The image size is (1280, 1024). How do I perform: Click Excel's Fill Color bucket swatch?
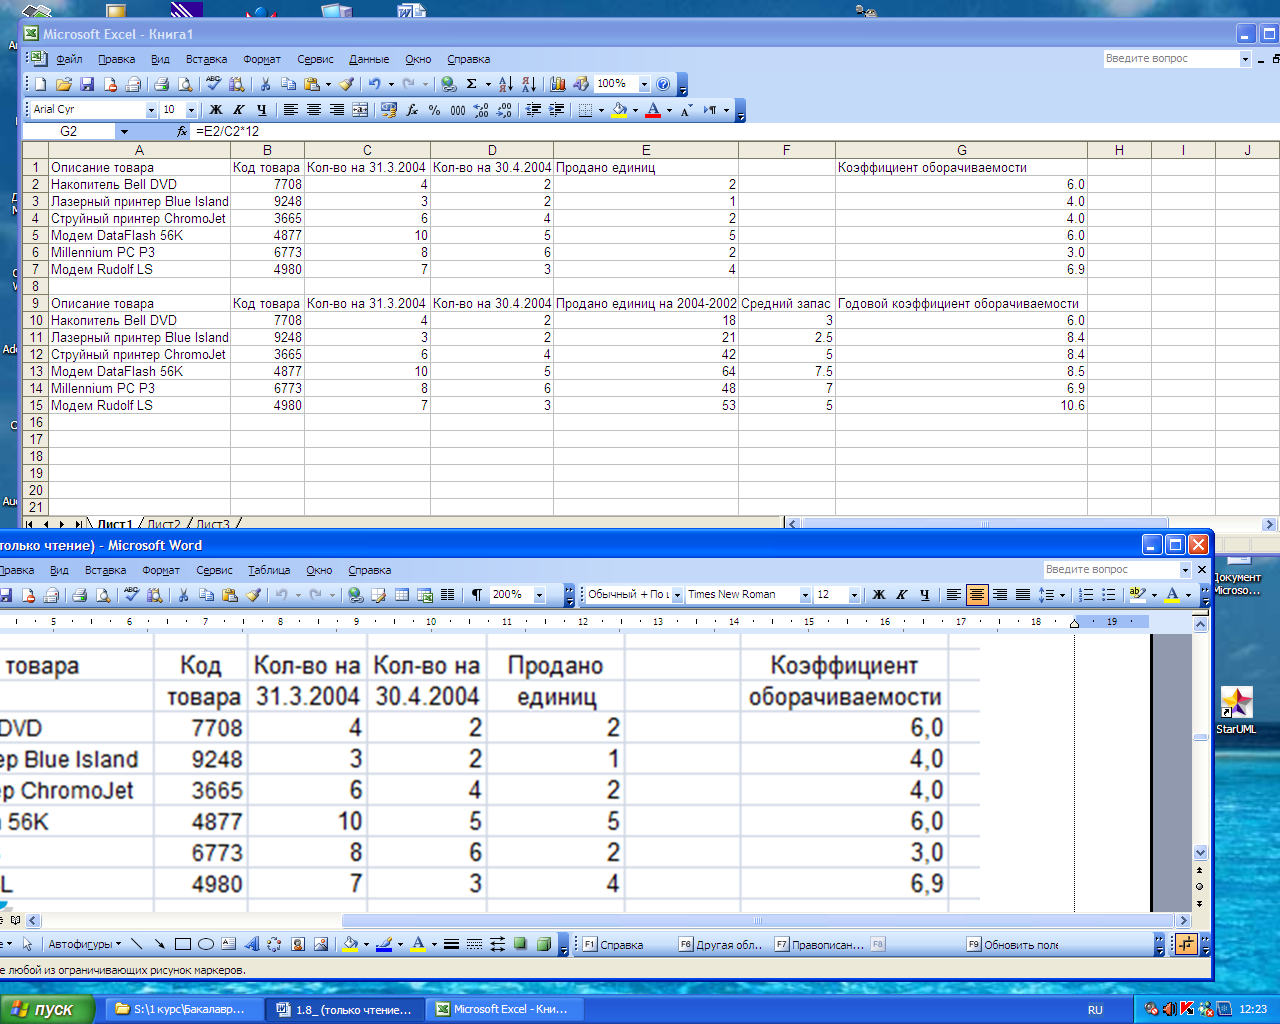point(619,110)
